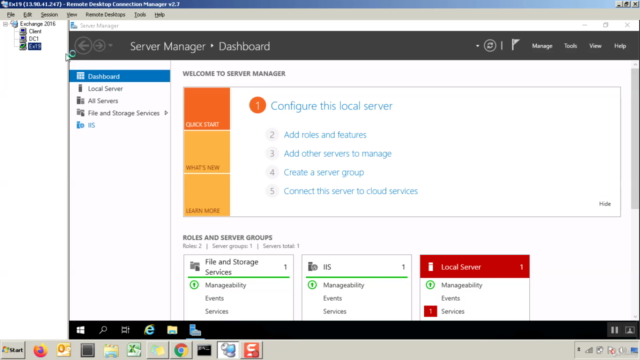
Task: Open the Help menu in Server Manager
Action: (x=620, y=46)
